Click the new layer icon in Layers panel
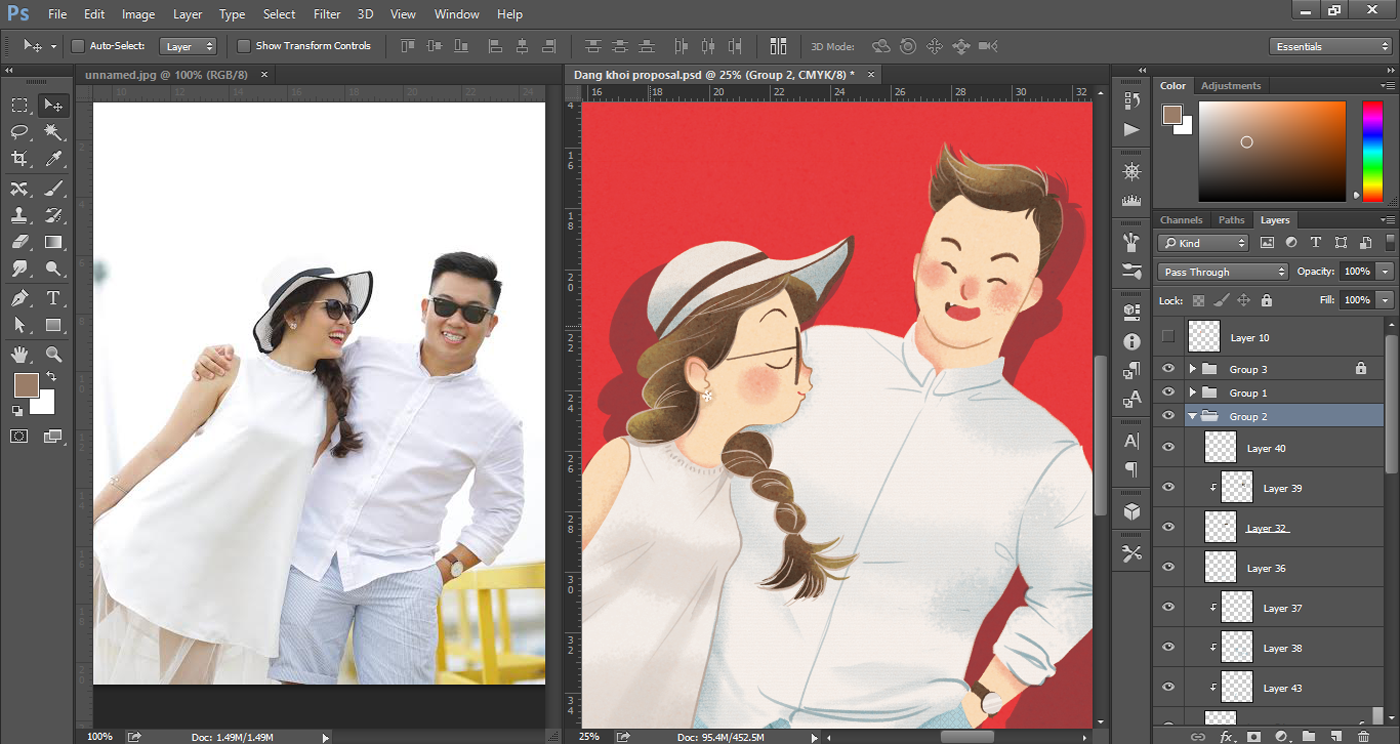This screenshot has height=744, width=1400. 1335,737
